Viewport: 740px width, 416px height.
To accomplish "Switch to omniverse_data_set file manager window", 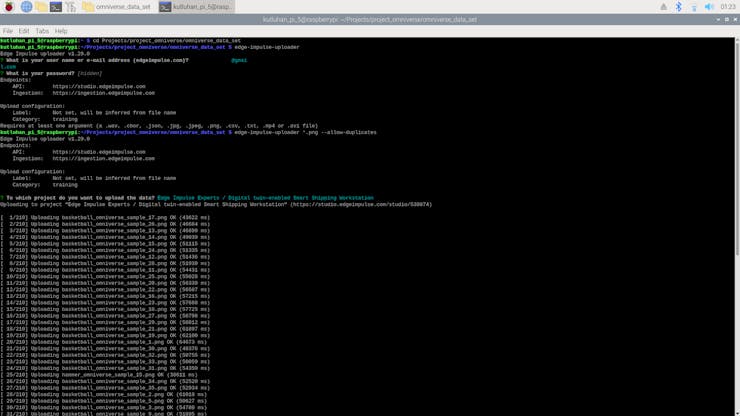I will click(x=117, y=7).
